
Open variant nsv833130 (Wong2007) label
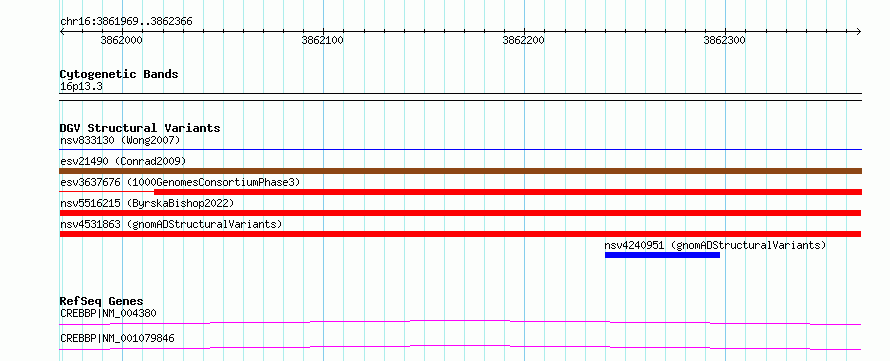pyautogui.click(x=120, y=140)
